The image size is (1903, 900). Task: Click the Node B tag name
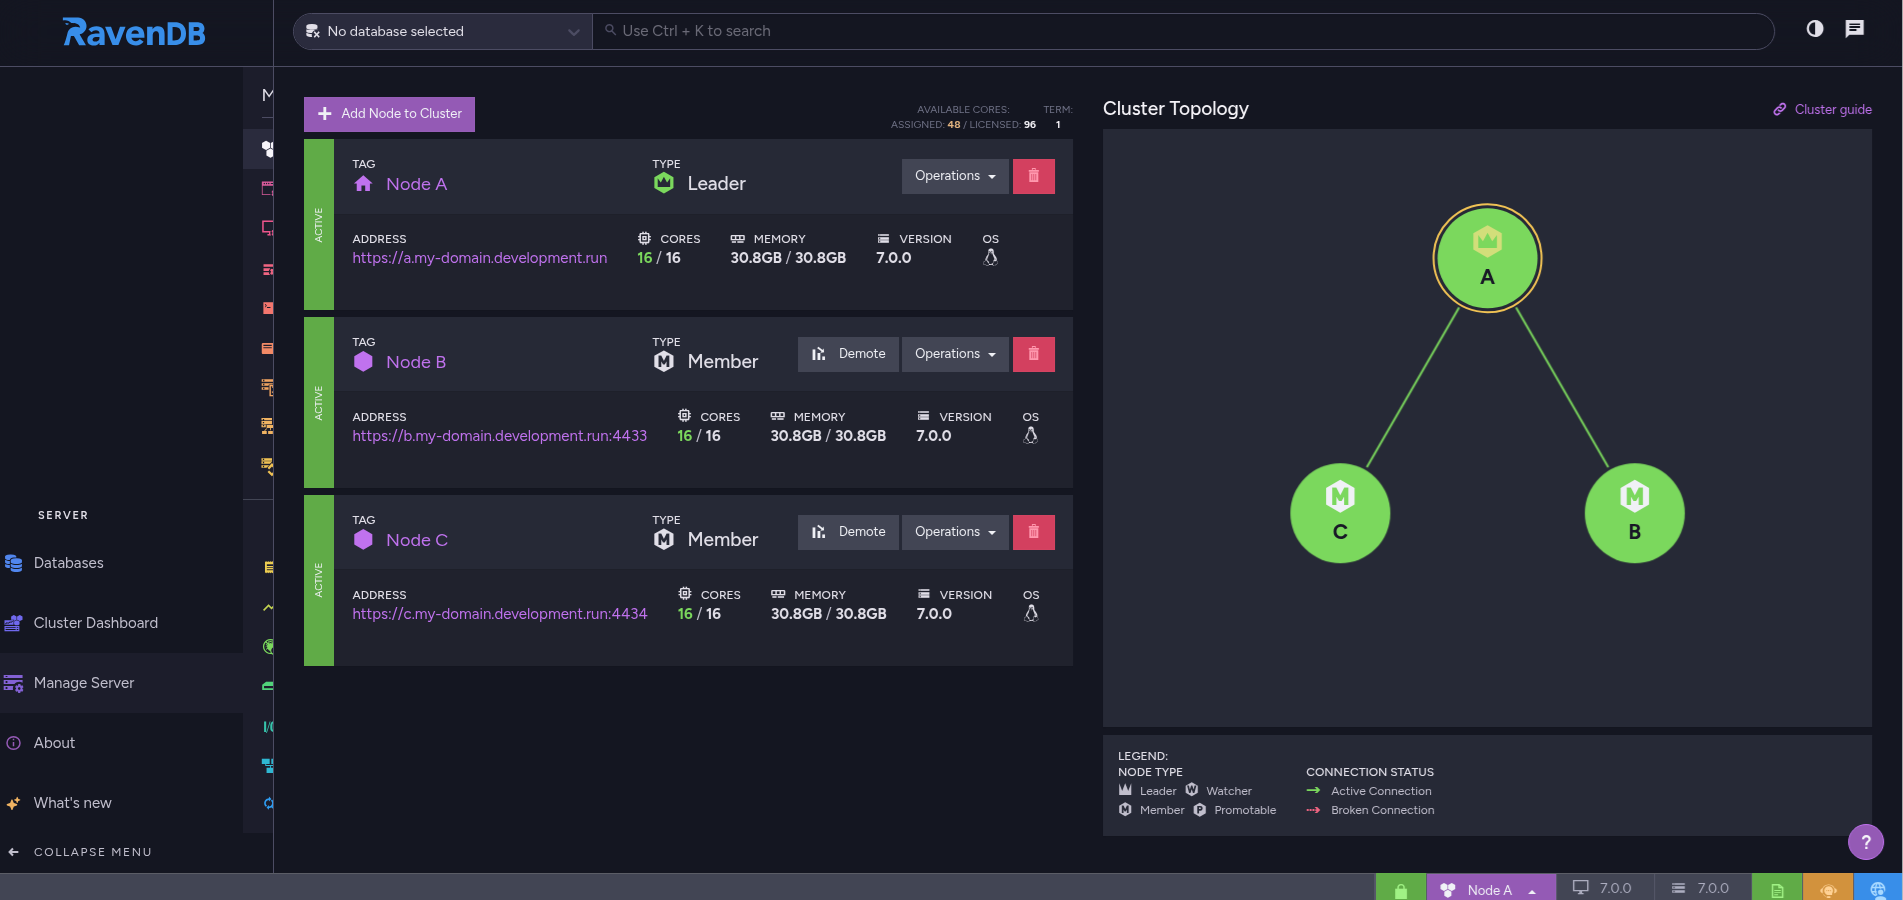(x=416, y=362)
